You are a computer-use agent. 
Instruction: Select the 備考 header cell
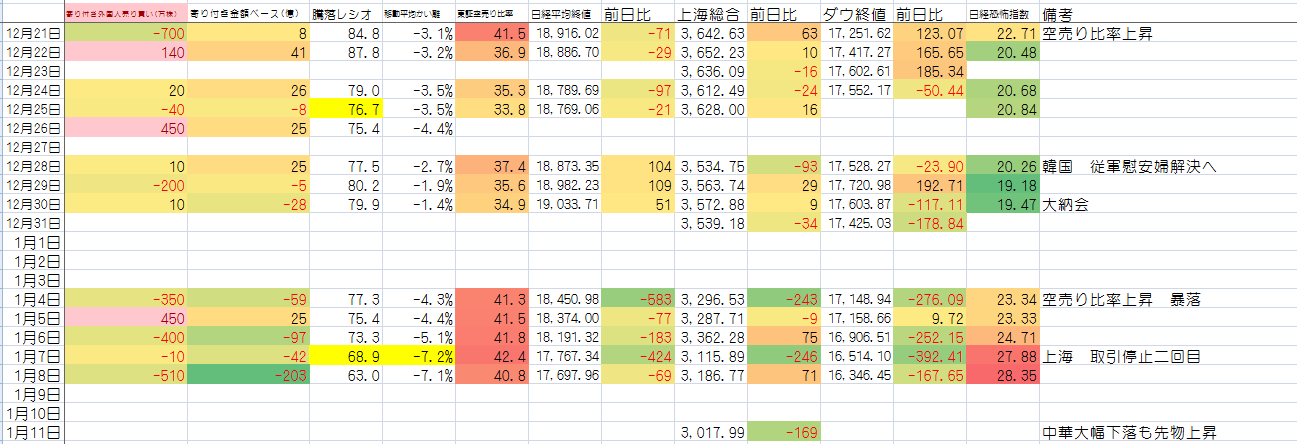[1061, 15]
